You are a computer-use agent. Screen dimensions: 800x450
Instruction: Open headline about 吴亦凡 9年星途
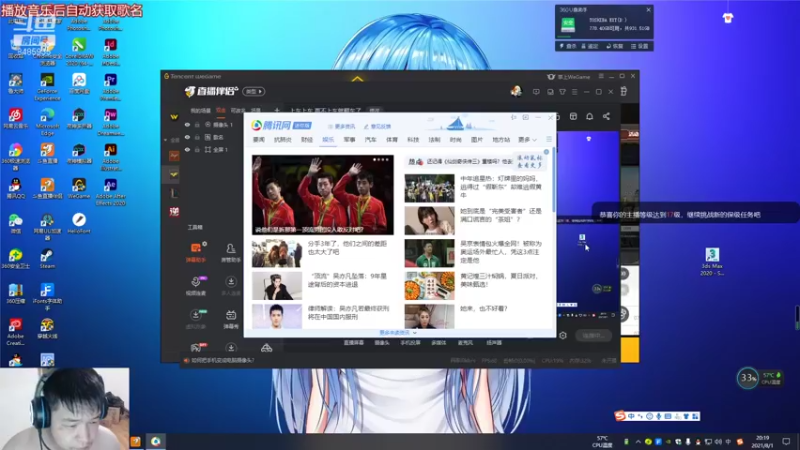point(347,280)
